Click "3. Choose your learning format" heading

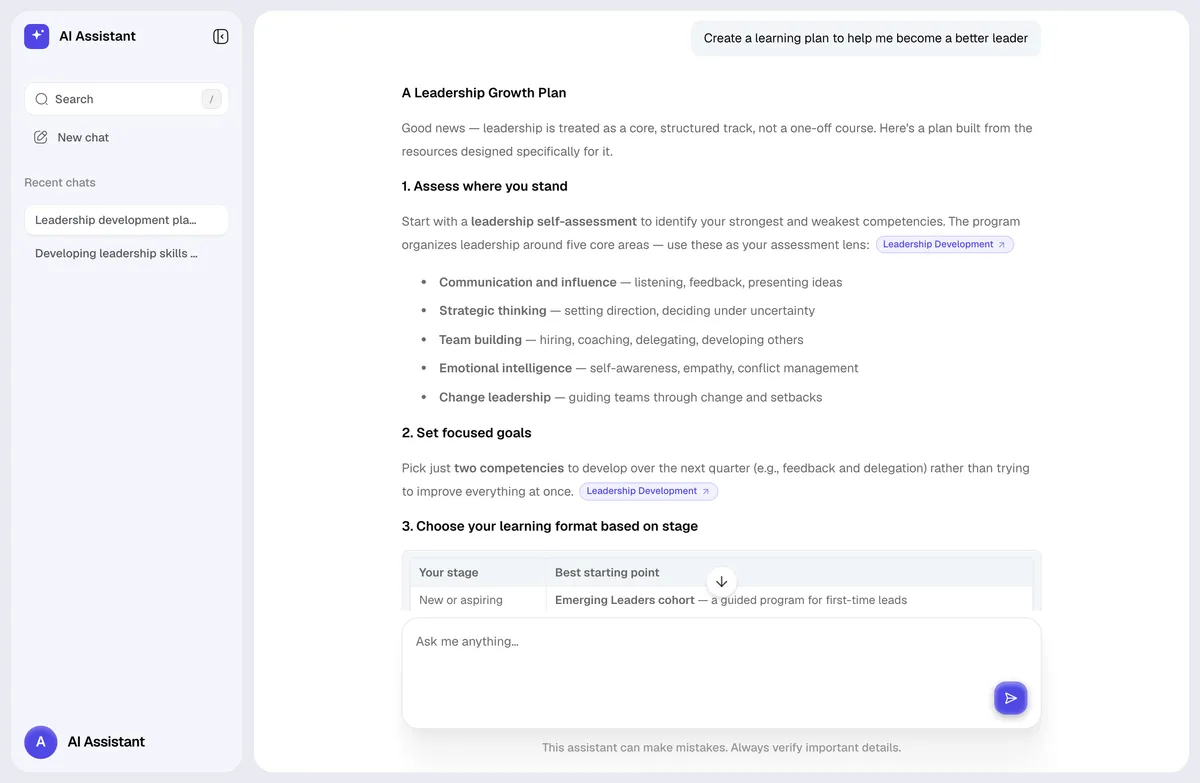point(550,526)
